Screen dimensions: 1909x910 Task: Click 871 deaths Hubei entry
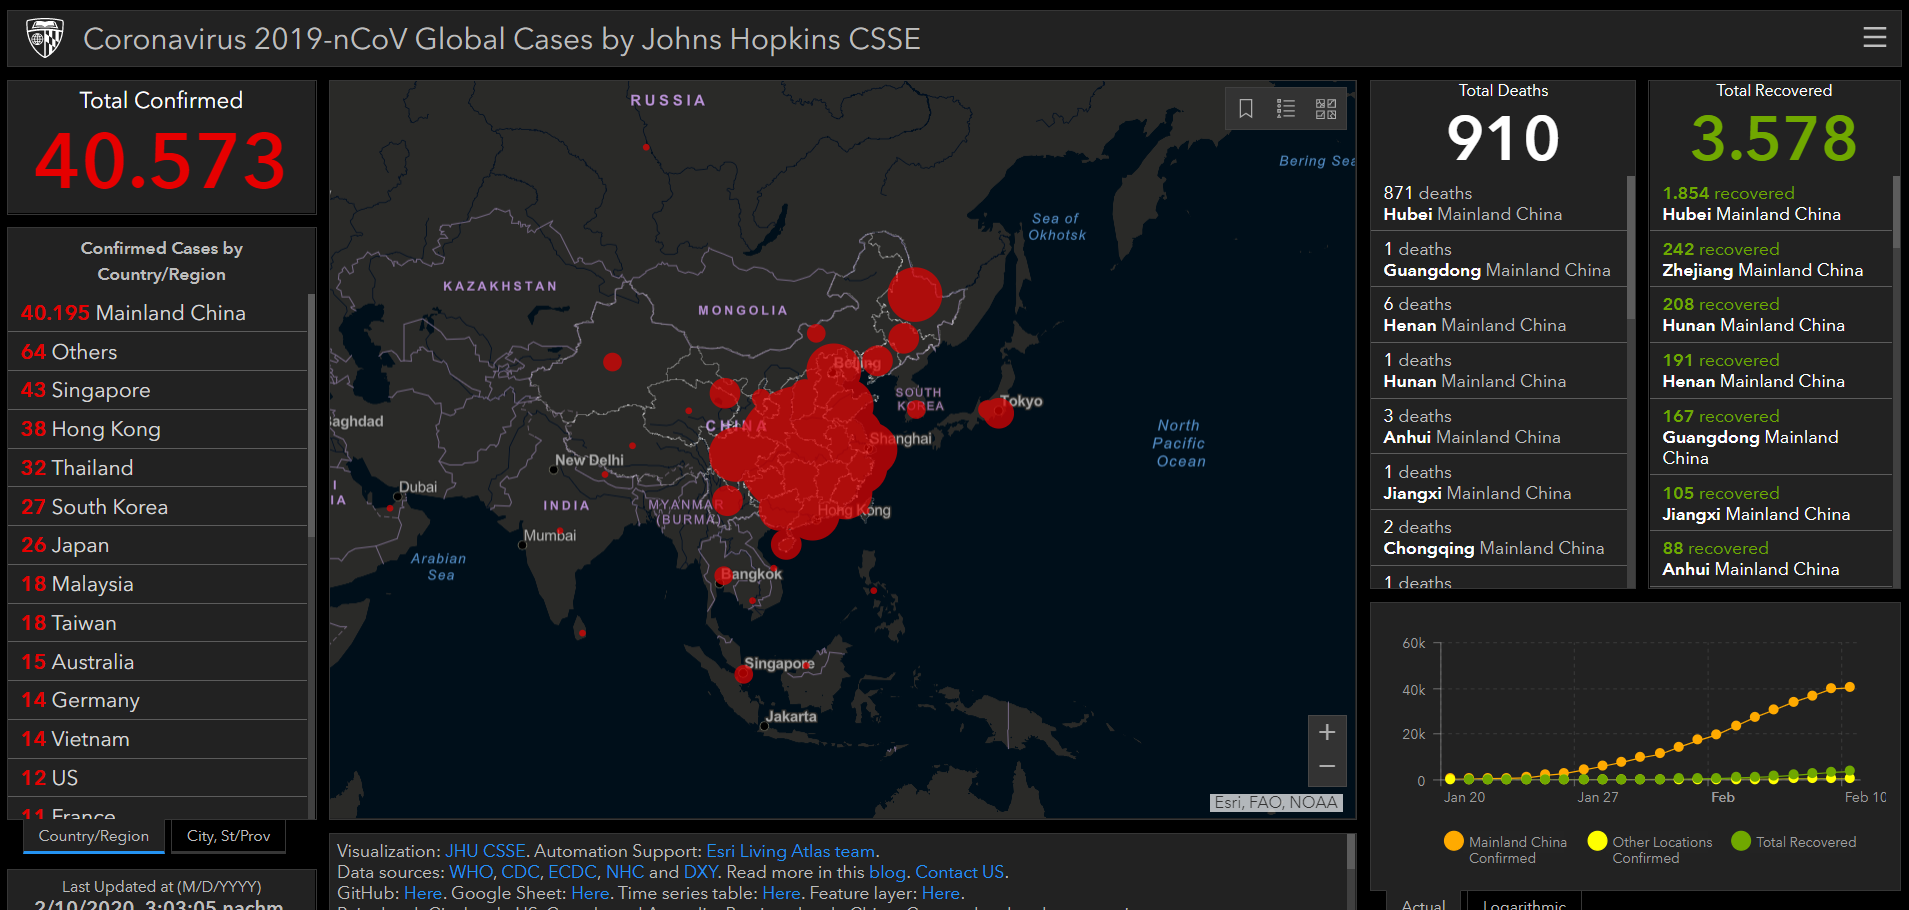[x=1499, y=203]
